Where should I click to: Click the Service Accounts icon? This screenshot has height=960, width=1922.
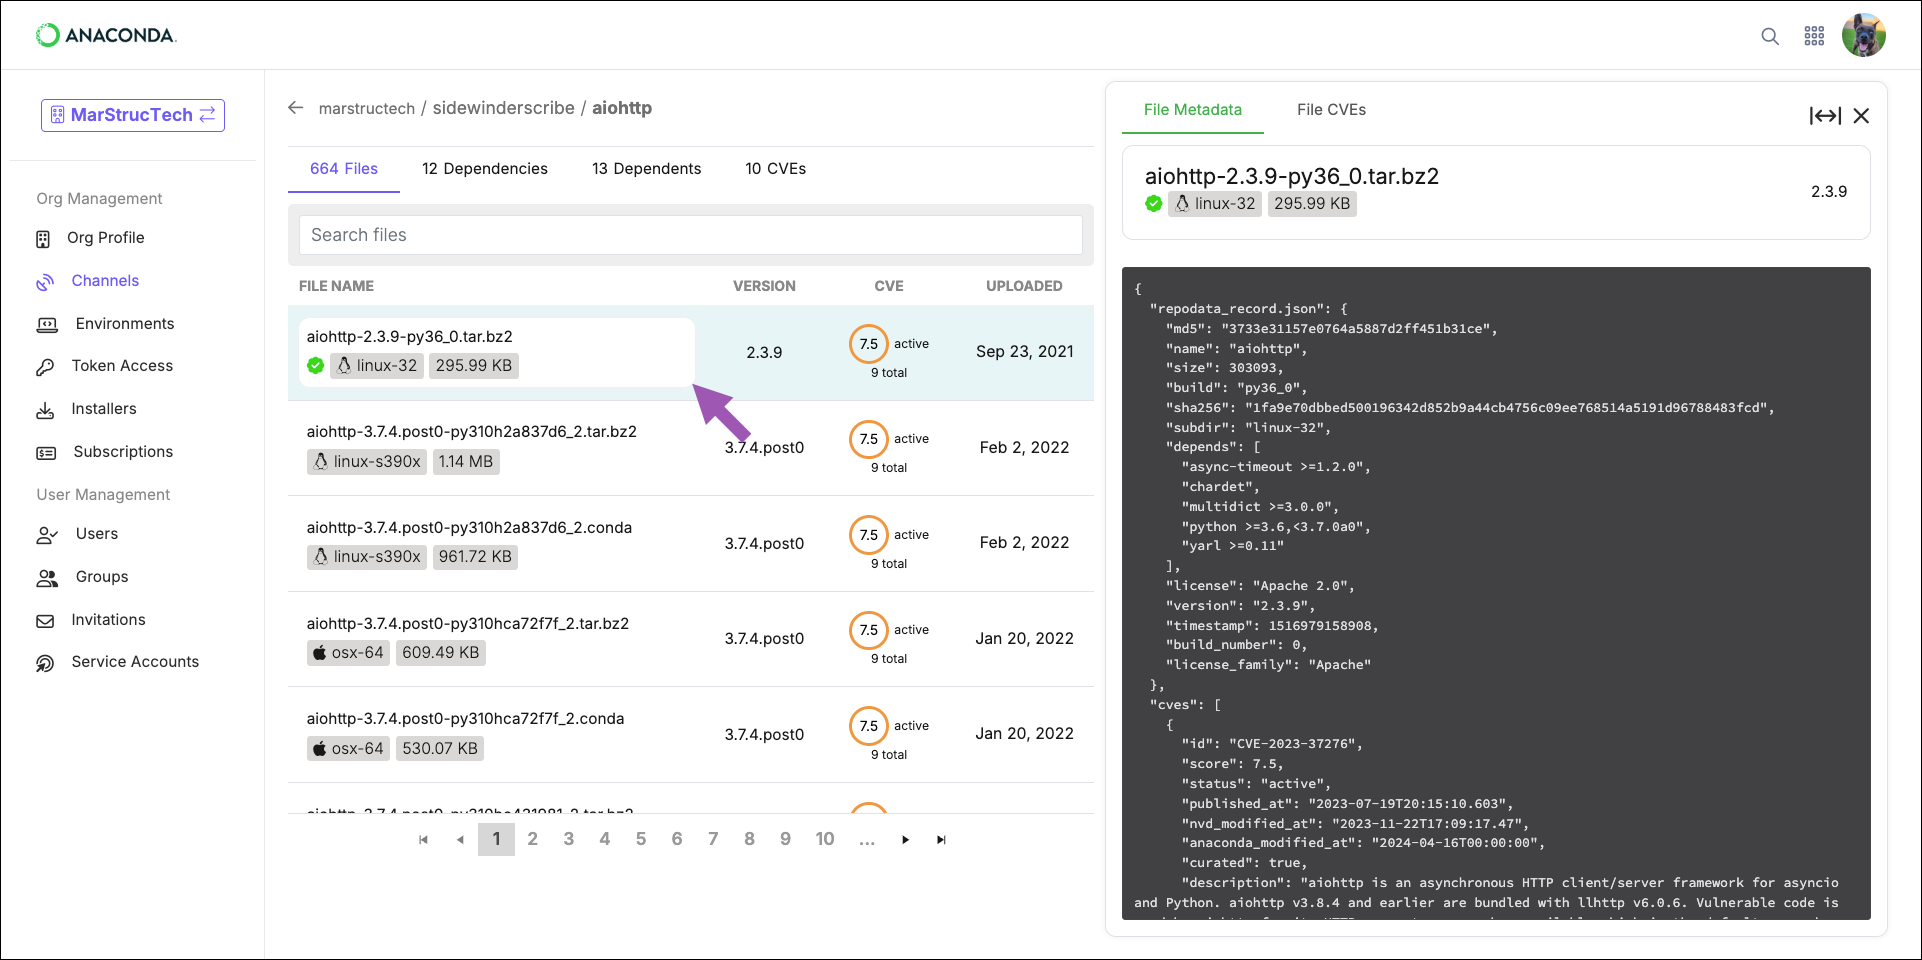(45, 663)
